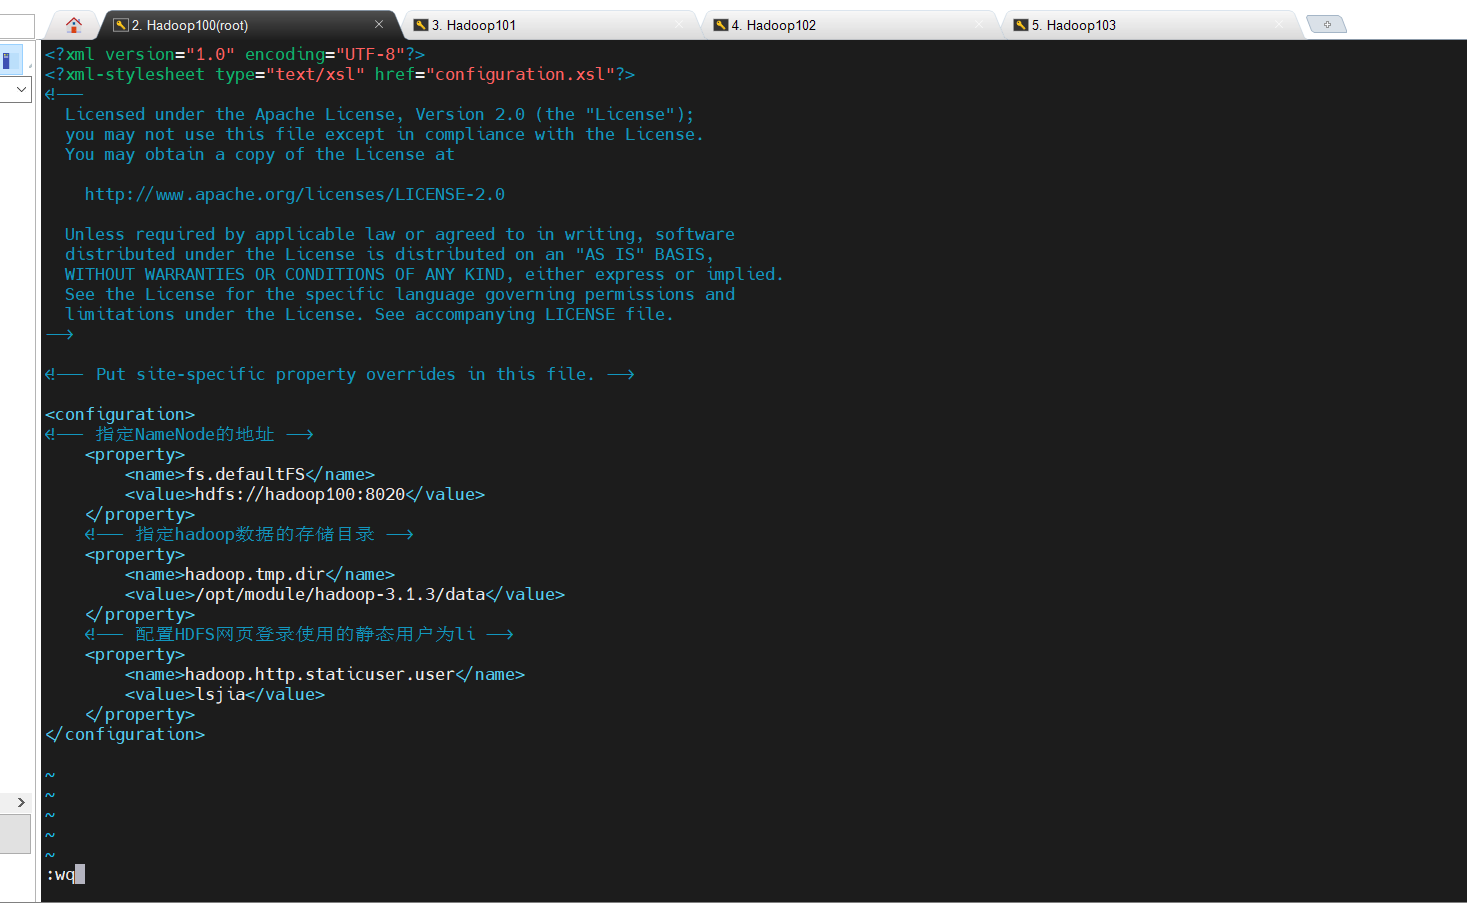The height and width of the screenshot is (905, 1467).
Task: Click 'WITHOUT WARRANTIES OR CONDITIONS' line
Action: click(x=425, y=274)
